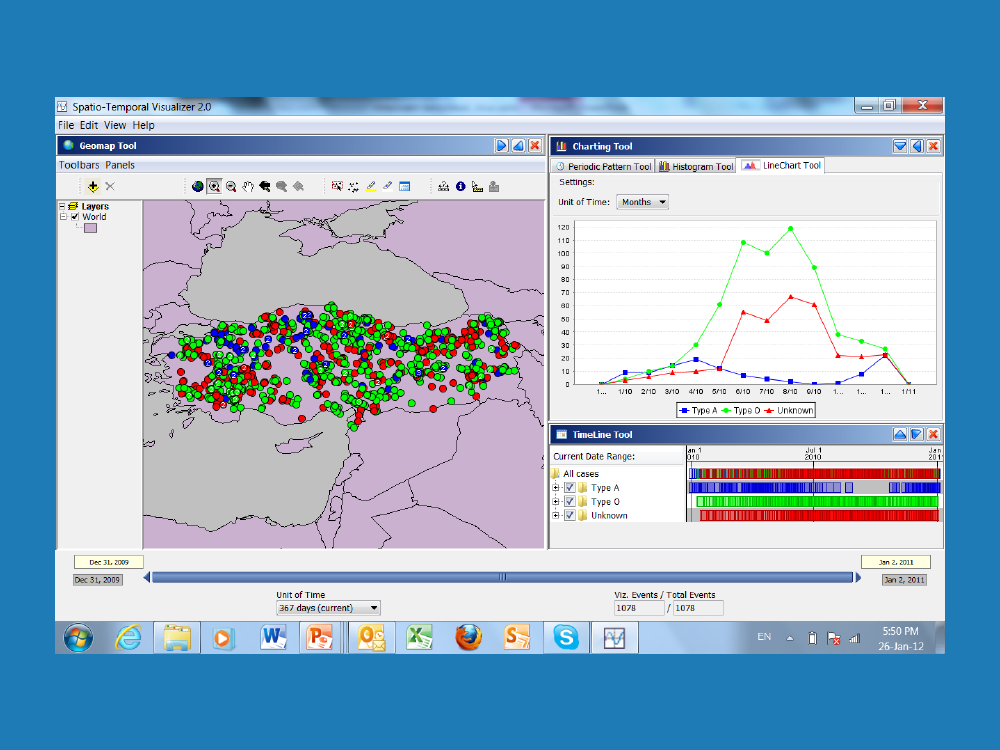Viewport: 1000px width, 750px height.
Task: Click the yellow highlighter pen icon
Action: [371, 186]
